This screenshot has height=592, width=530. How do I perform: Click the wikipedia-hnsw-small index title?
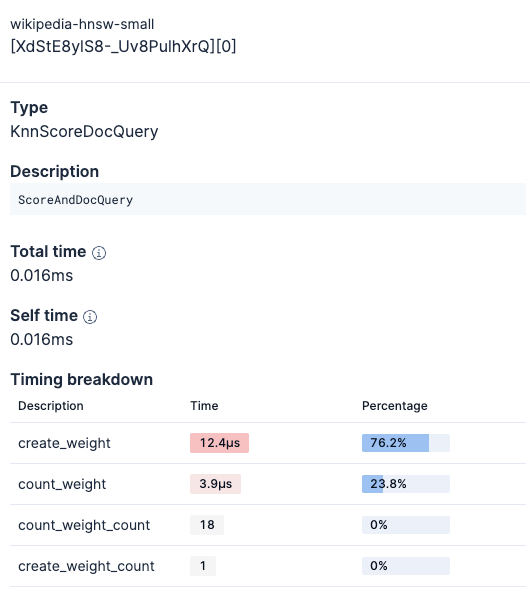coord(82,25)
